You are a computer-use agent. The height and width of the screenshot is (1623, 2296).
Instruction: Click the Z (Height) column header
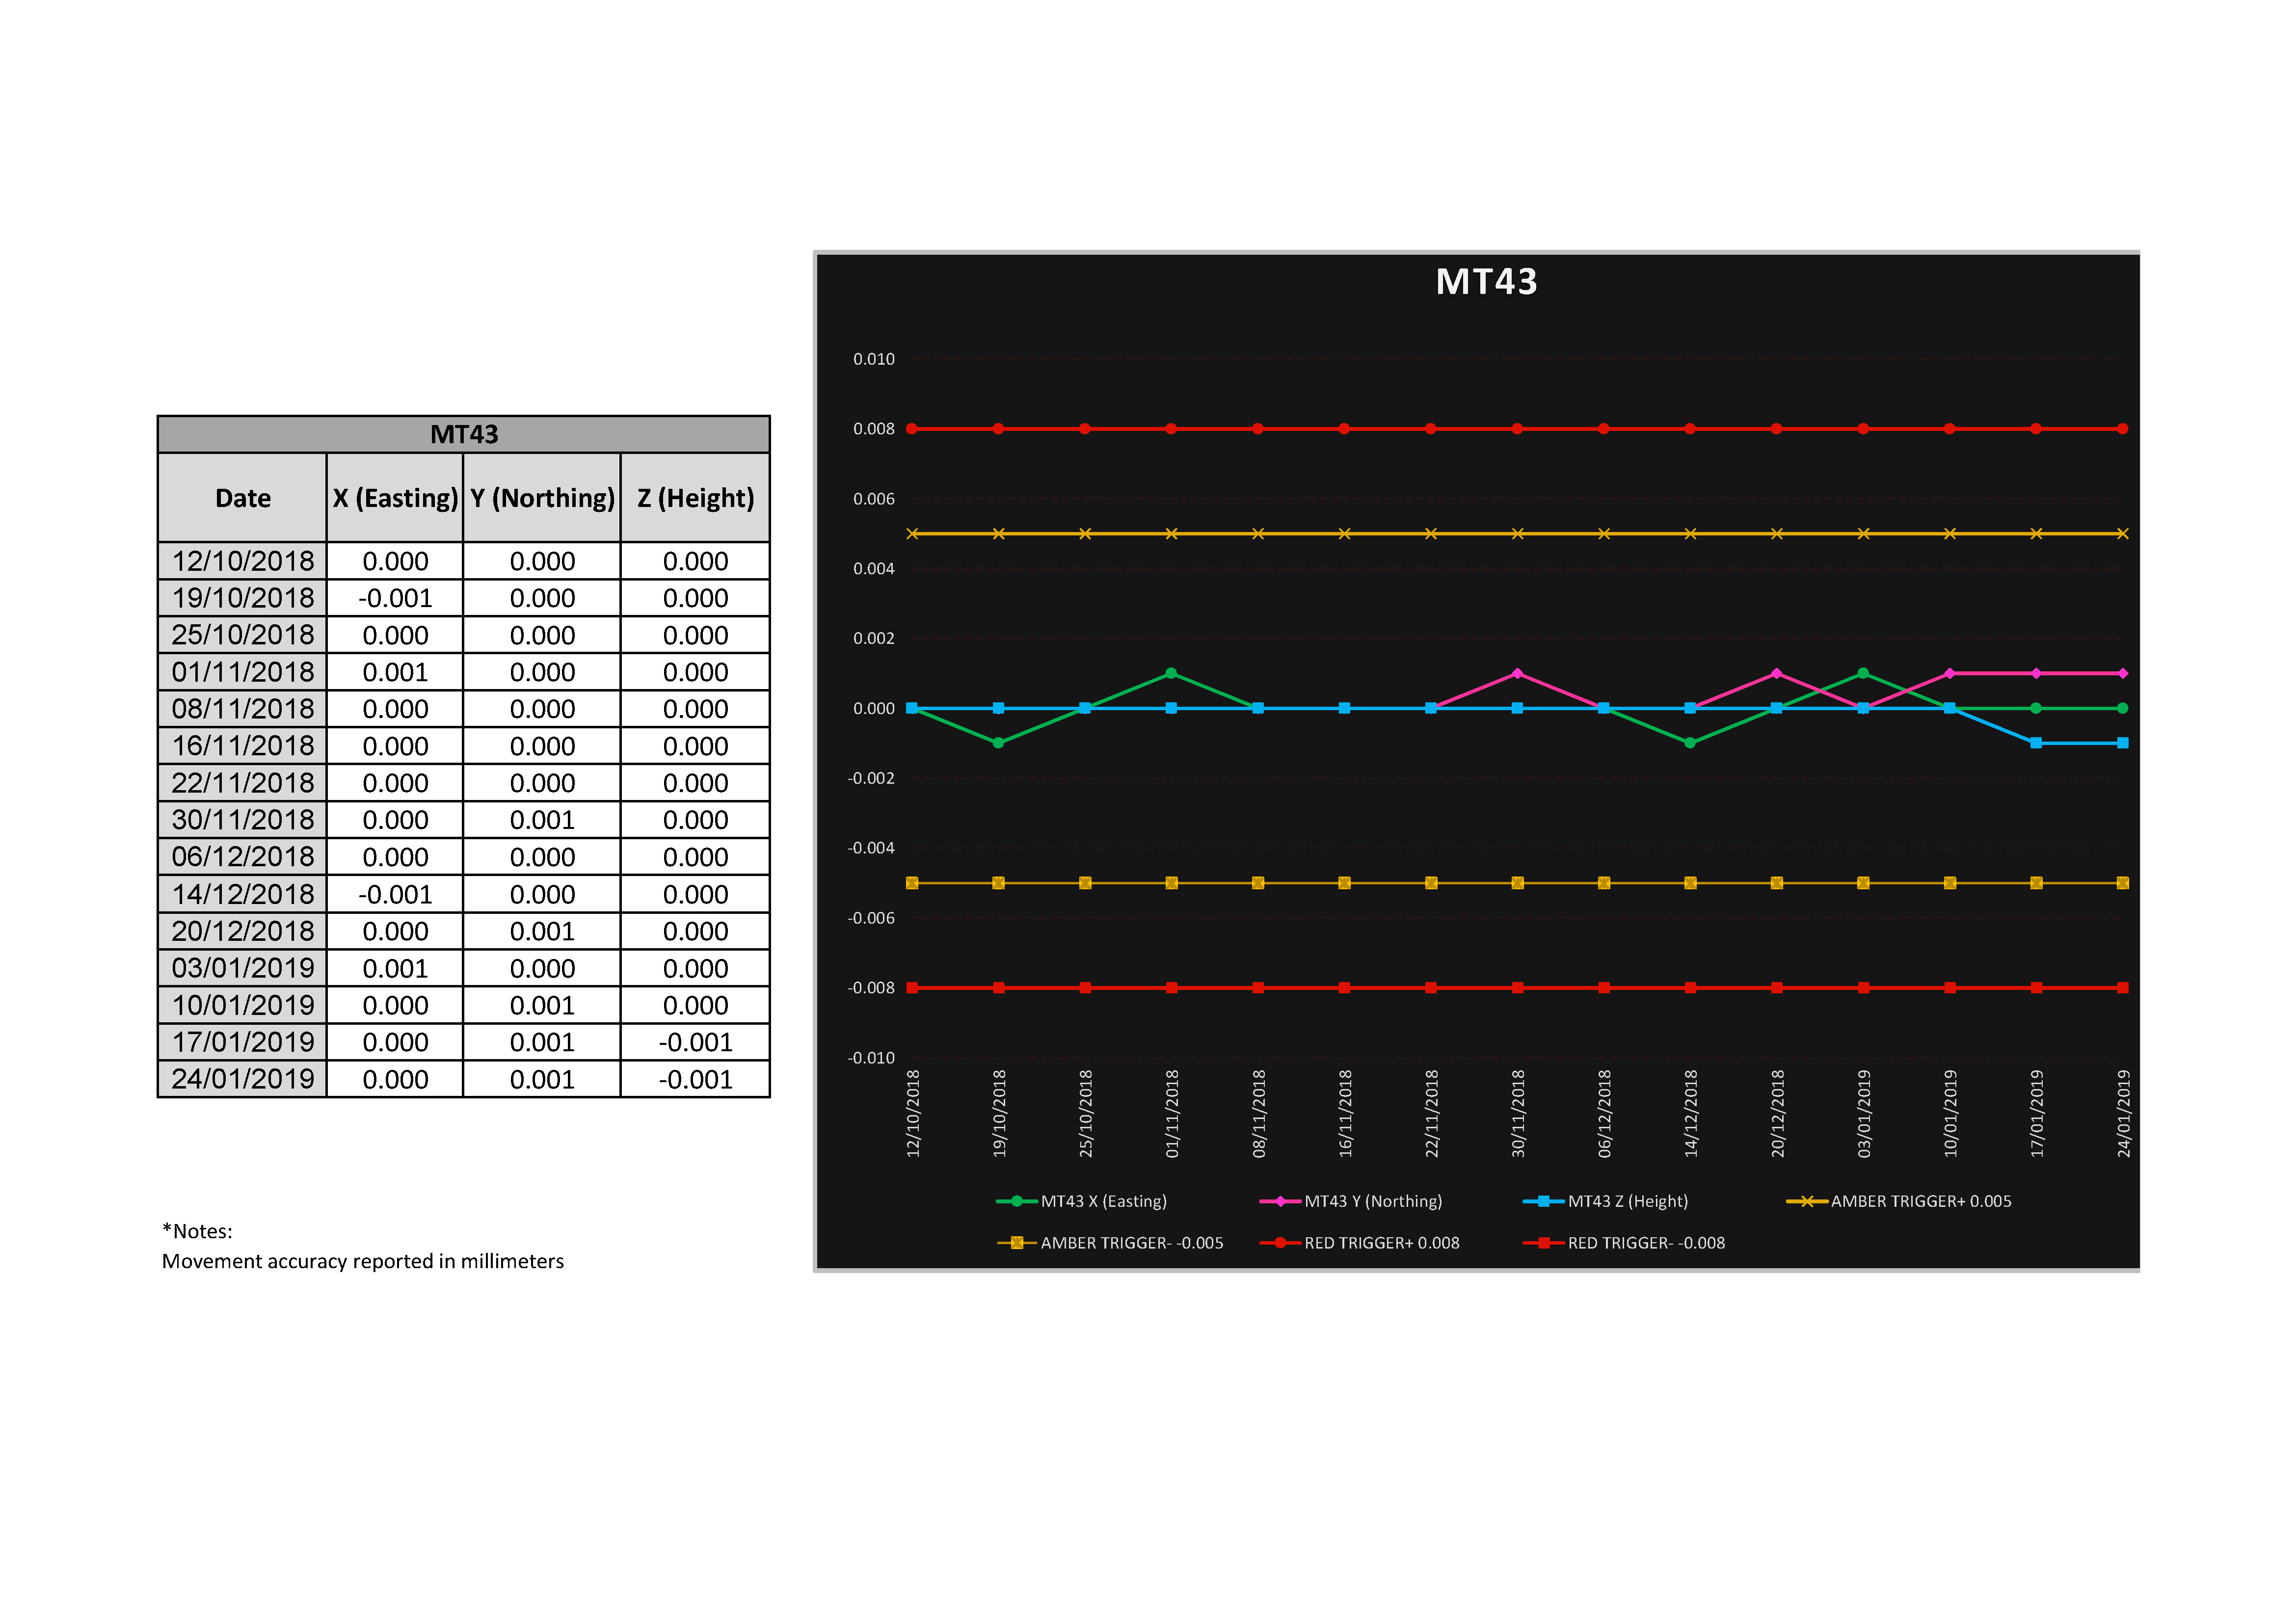696,498
